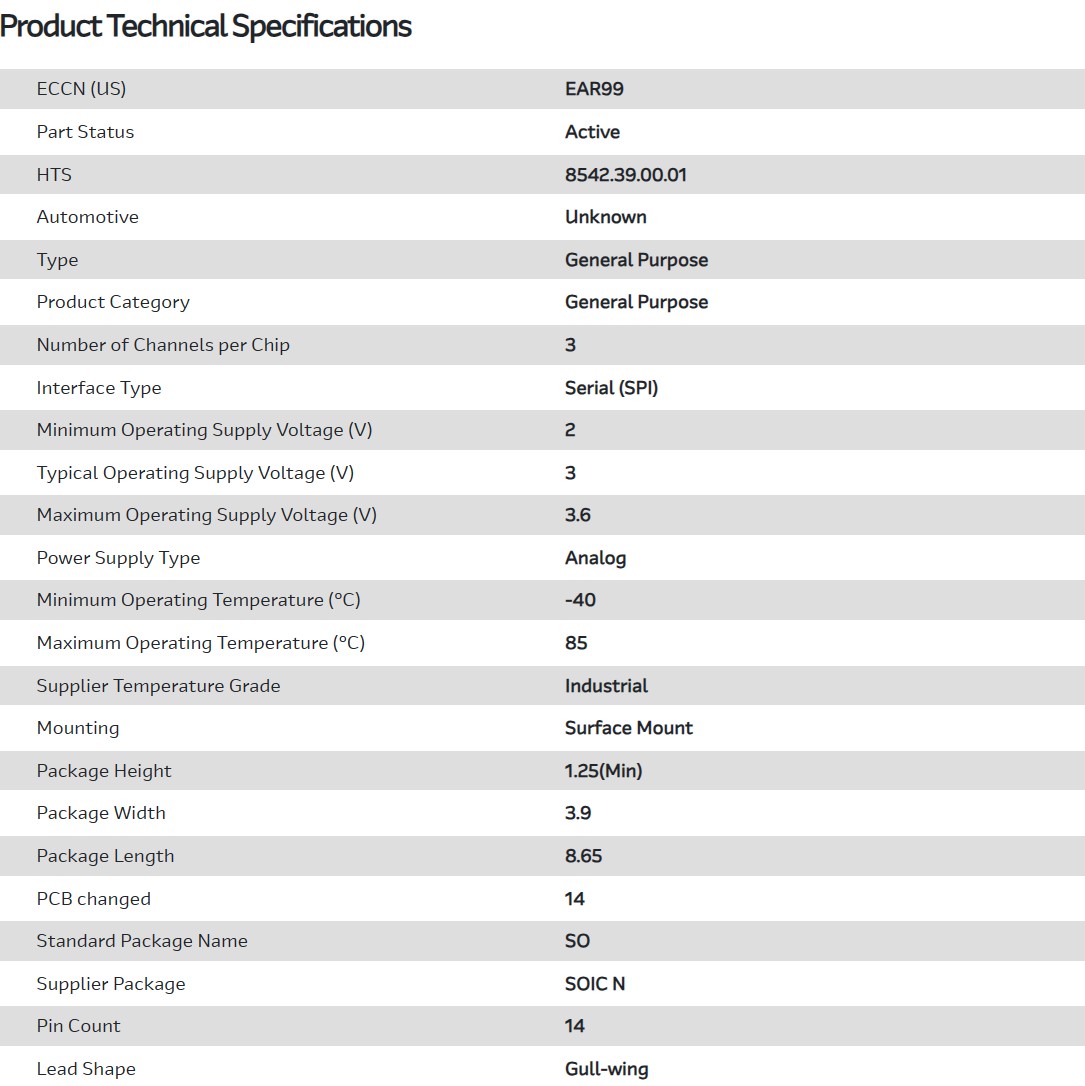This screenshot has width=1085, height=1086.
Task: Select the "Minimum Operating Supply Voltage (V)" label
Action: point(204,430)
